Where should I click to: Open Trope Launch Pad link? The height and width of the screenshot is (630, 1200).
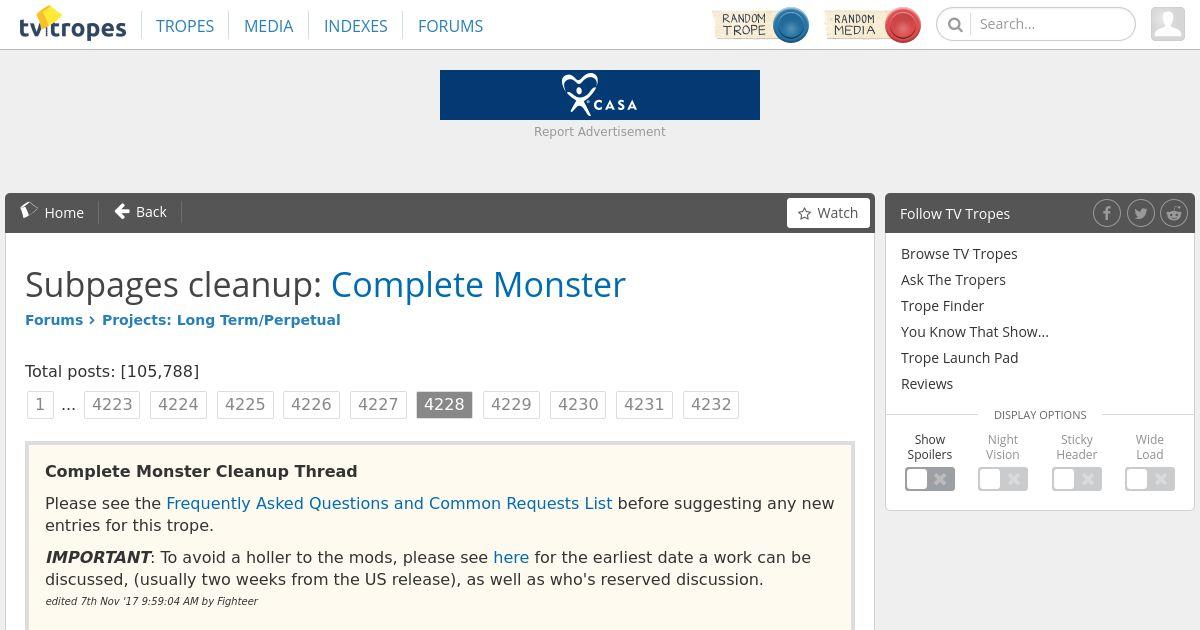click(959, 358)
